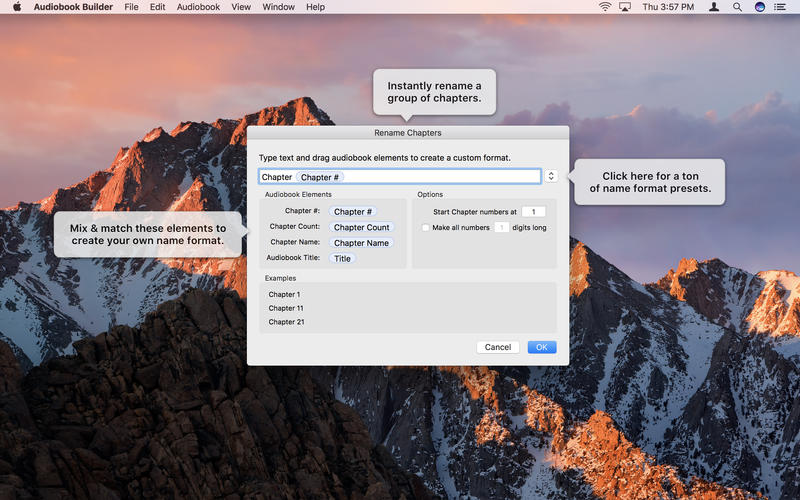The image size is (800, 500).
Task: Cancel the Rename Chapters dialog
Action: 497,347
